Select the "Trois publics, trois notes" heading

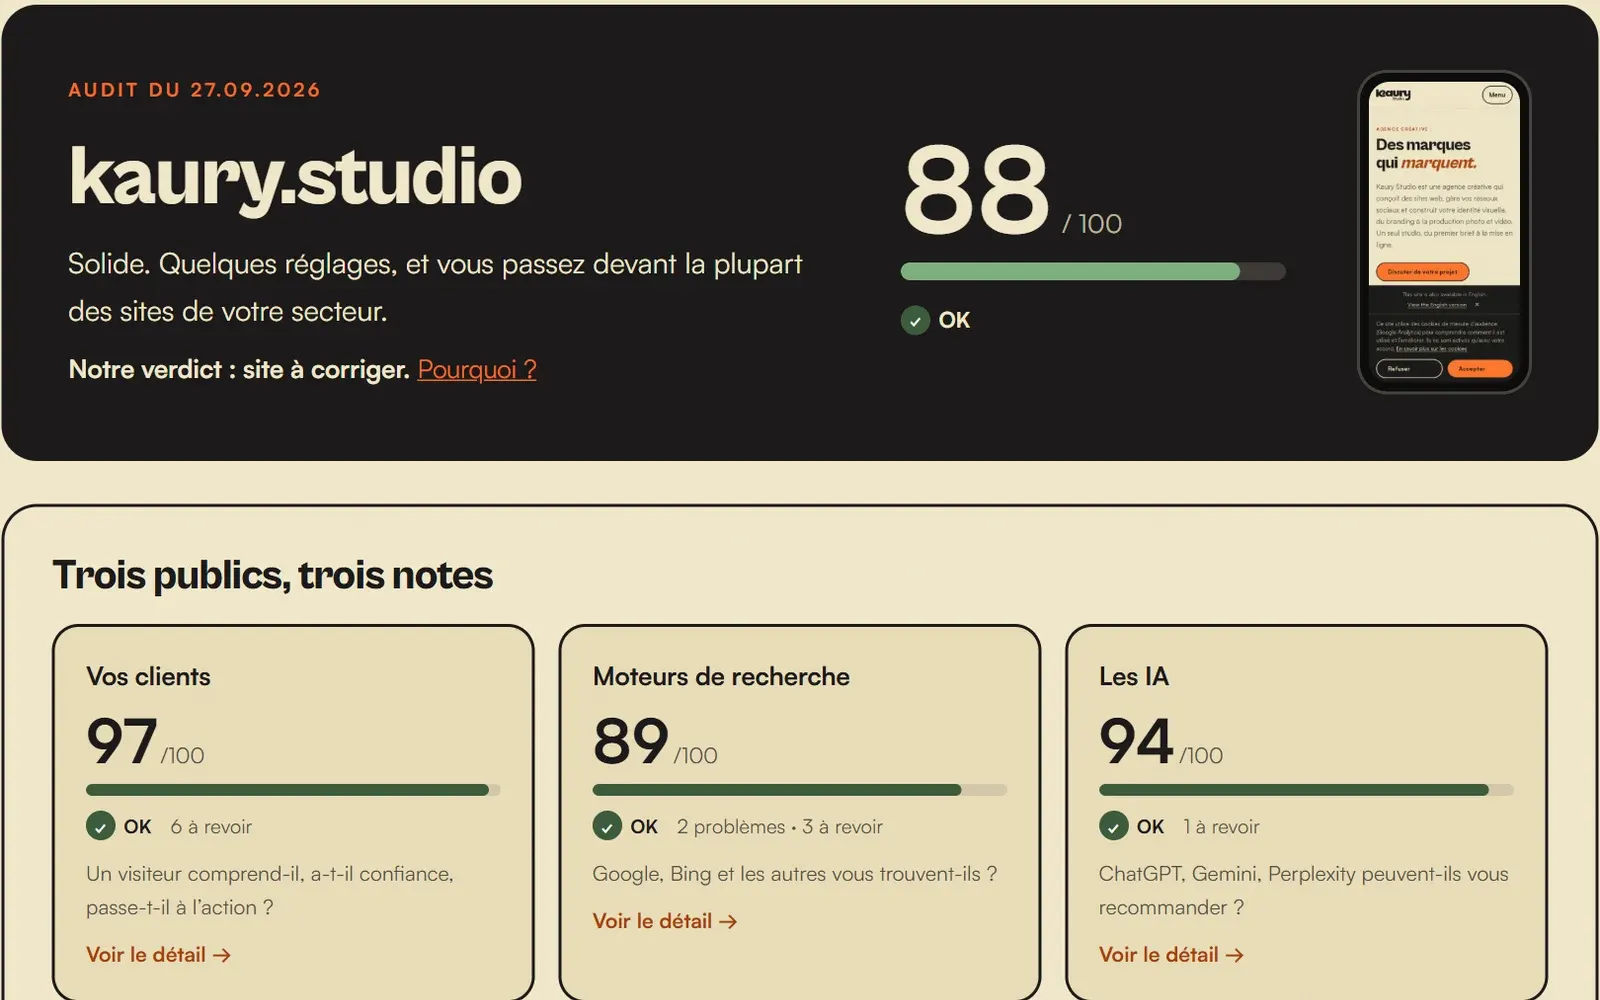273,575
